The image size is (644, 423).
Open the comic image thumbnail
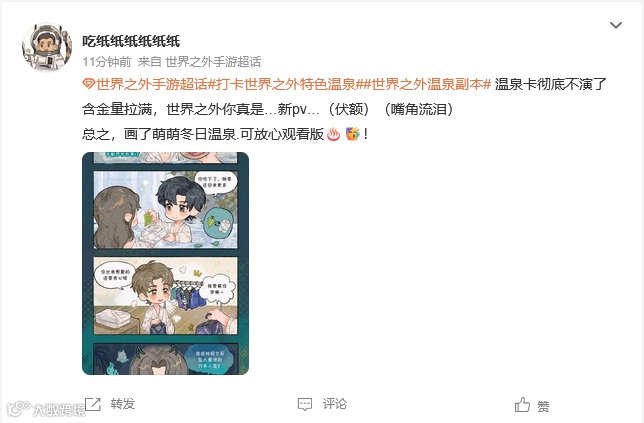(166, 263)
